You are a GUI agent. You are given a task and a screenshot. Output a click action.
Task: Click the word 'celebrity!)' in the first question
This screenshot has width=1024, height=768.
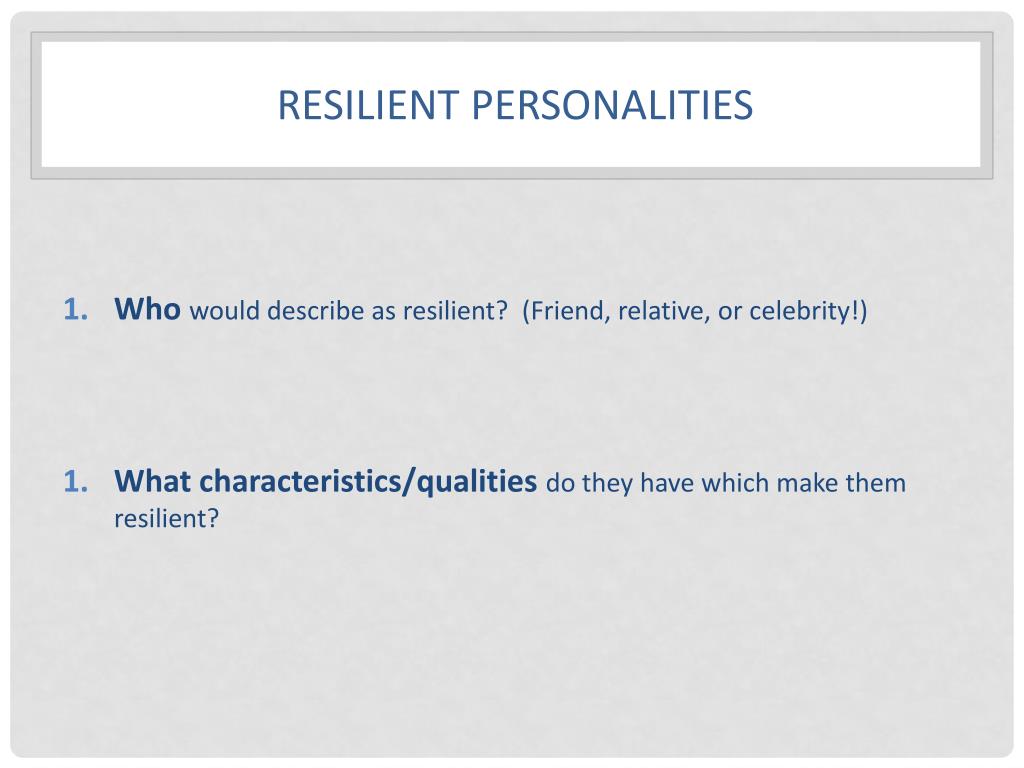(x=808, y=311)
